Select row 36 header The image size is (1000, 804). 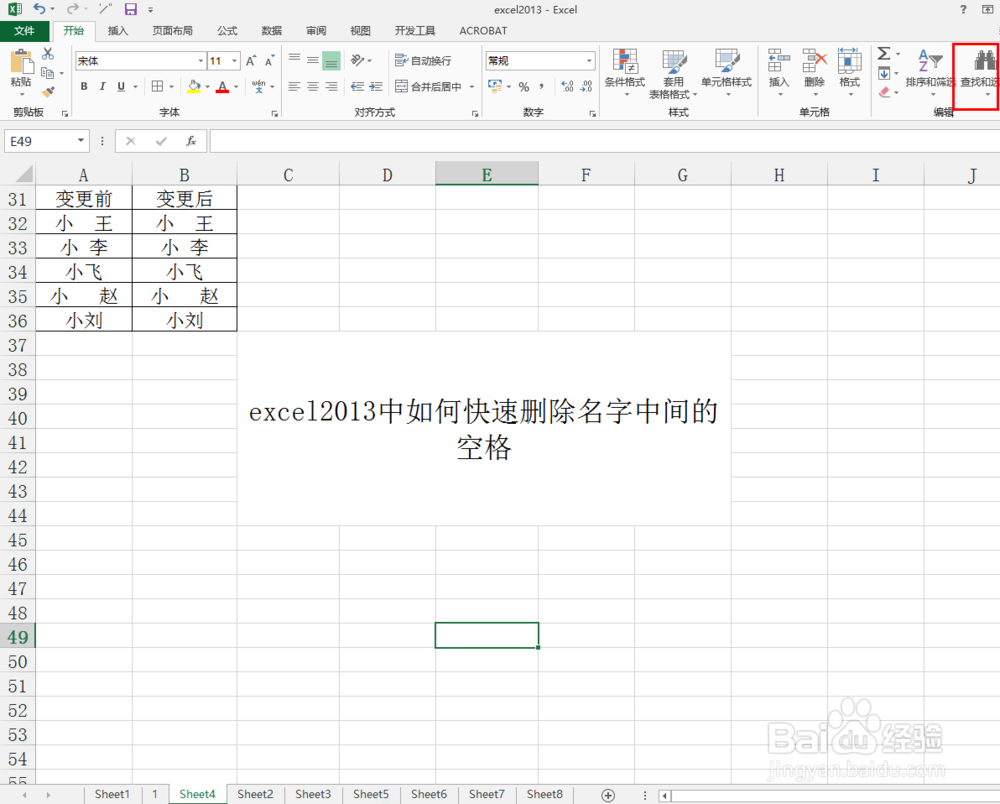coord(18,320)
